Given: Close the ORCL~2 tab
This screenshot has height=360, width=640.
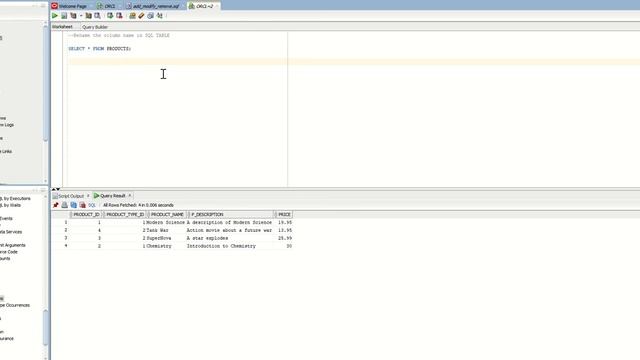Looking at the screenshot, I should tap(217, 6).
